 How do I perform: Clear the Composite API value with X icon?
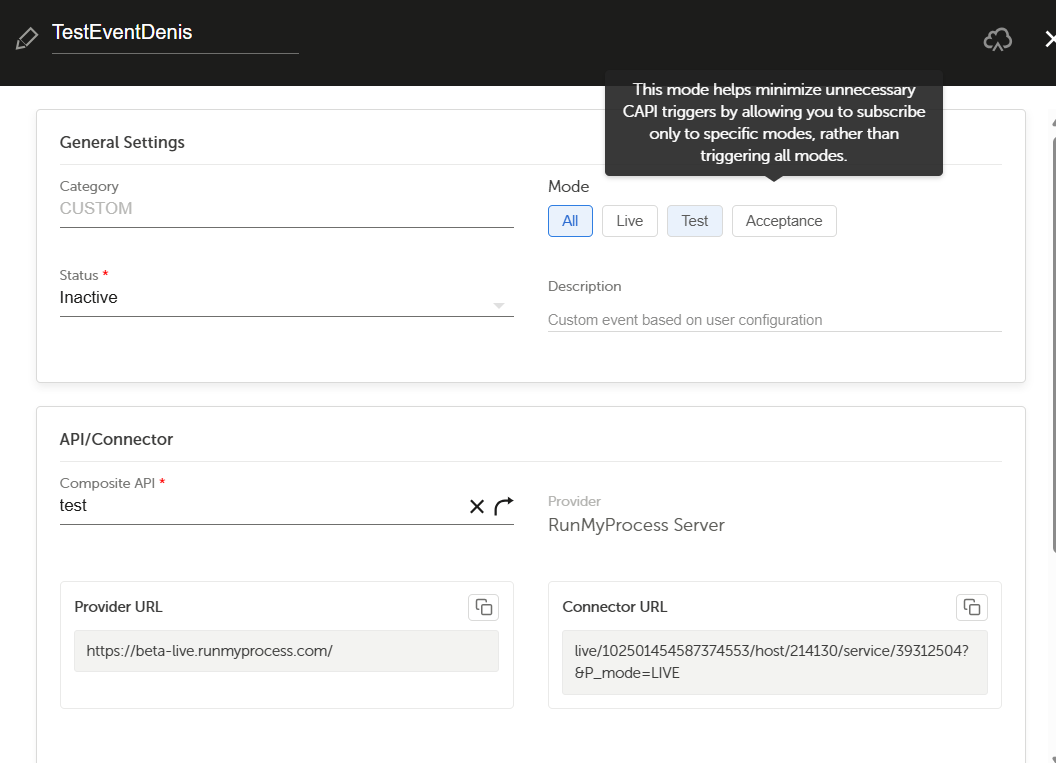point(477,506)
